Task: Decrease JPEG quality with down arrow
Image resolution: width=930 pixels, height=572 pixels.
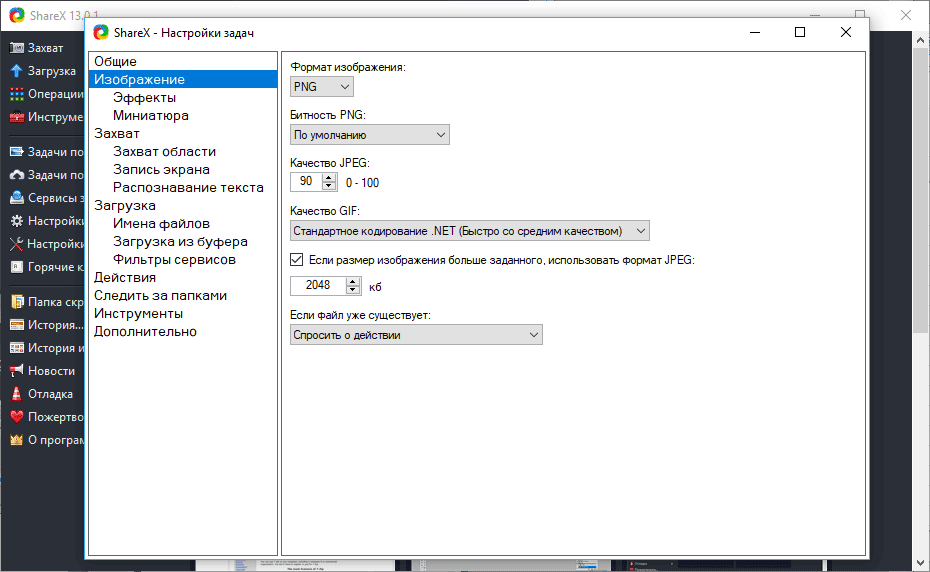Action: tap(329, 186)
